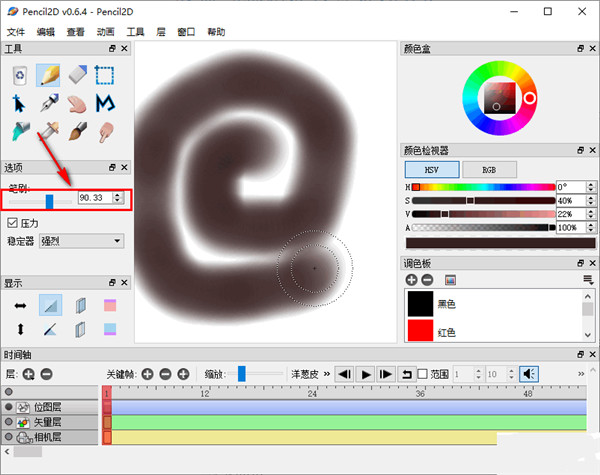Select the Pencil tool
600x475 pixels.
point(48,74)
